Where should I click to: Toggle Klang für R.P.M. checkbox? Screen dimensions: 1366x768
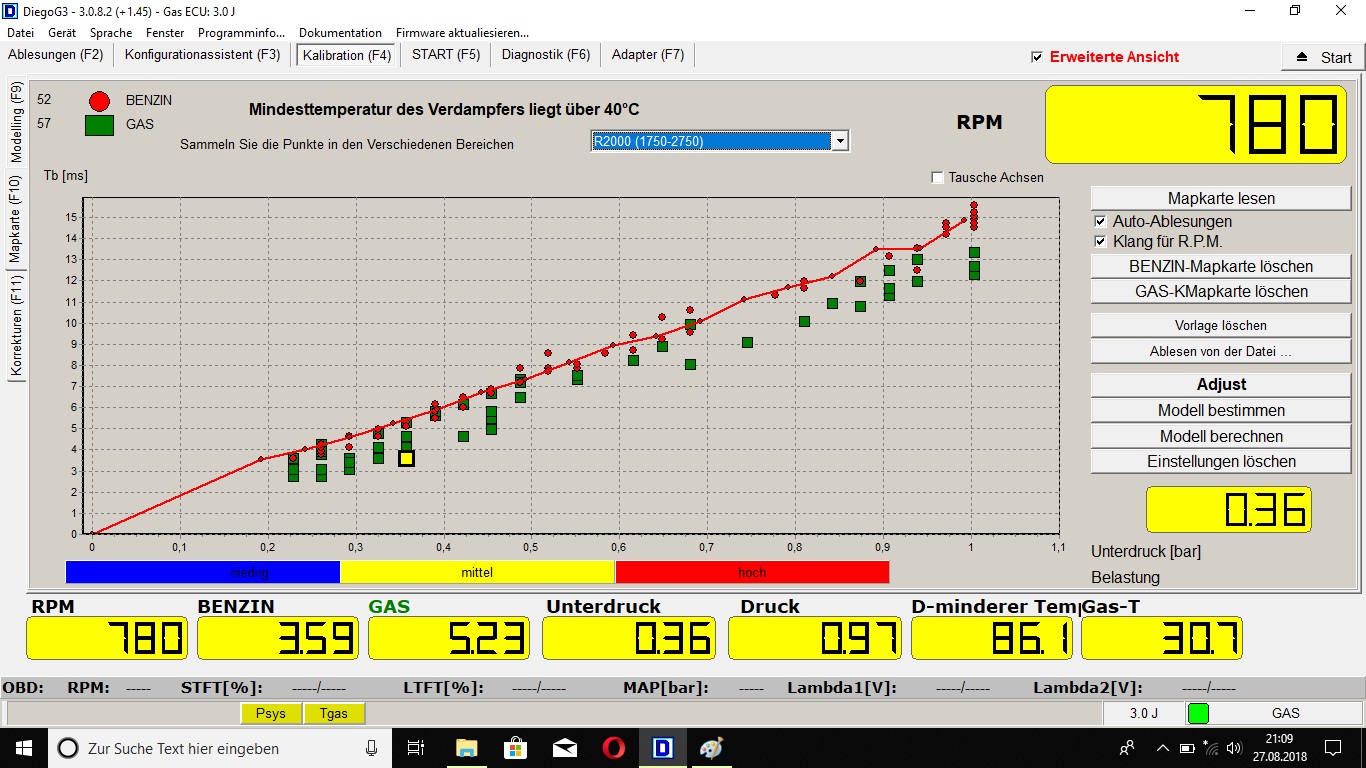1100,241
